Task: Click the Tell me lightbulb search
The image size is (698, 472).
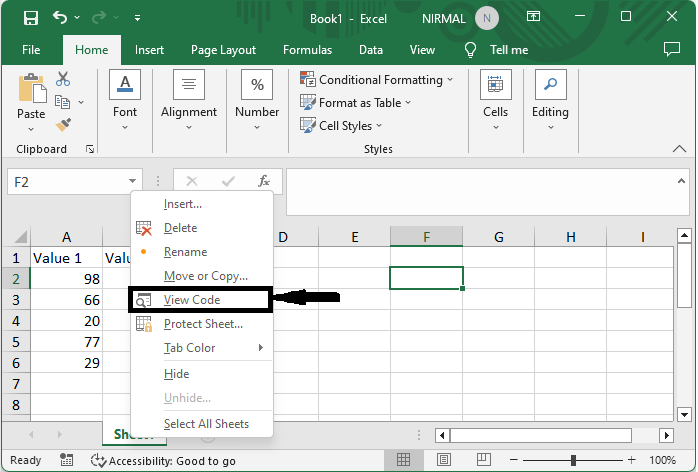Action: [470, 50]
